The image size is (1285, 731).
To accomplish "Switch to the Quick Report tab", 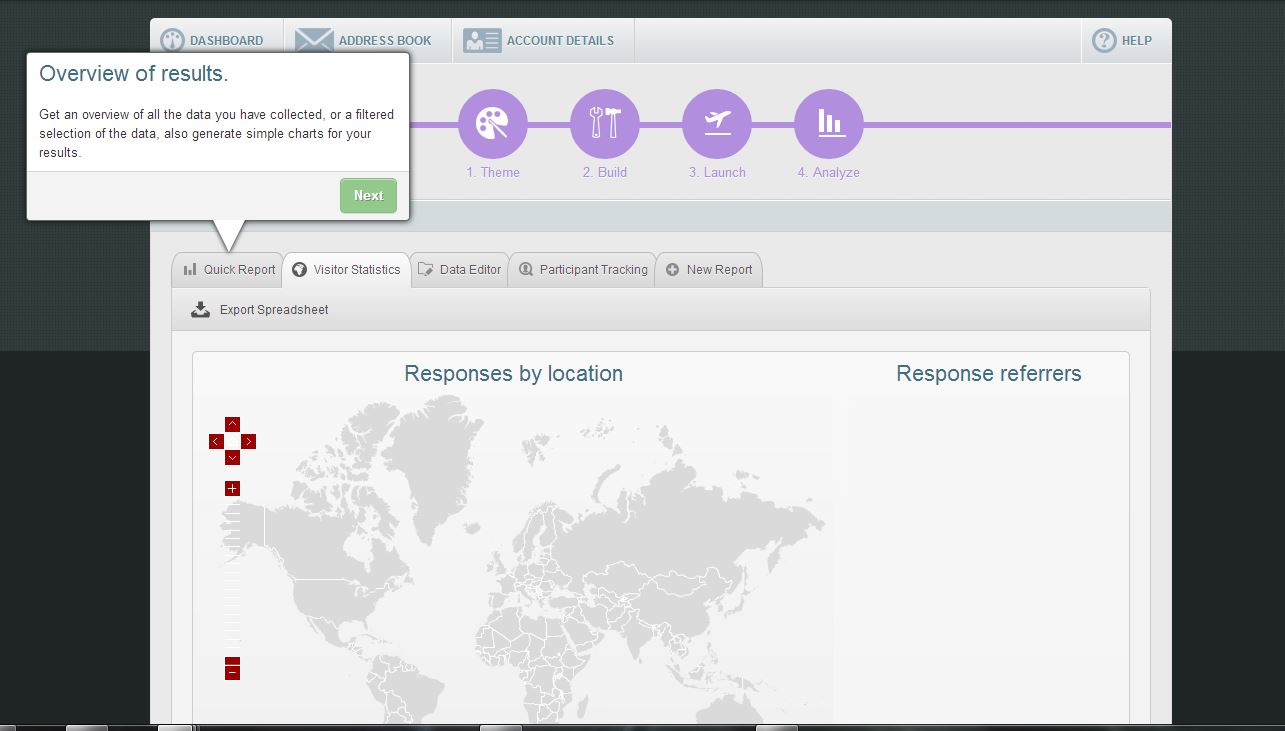I will click(229, 270).
